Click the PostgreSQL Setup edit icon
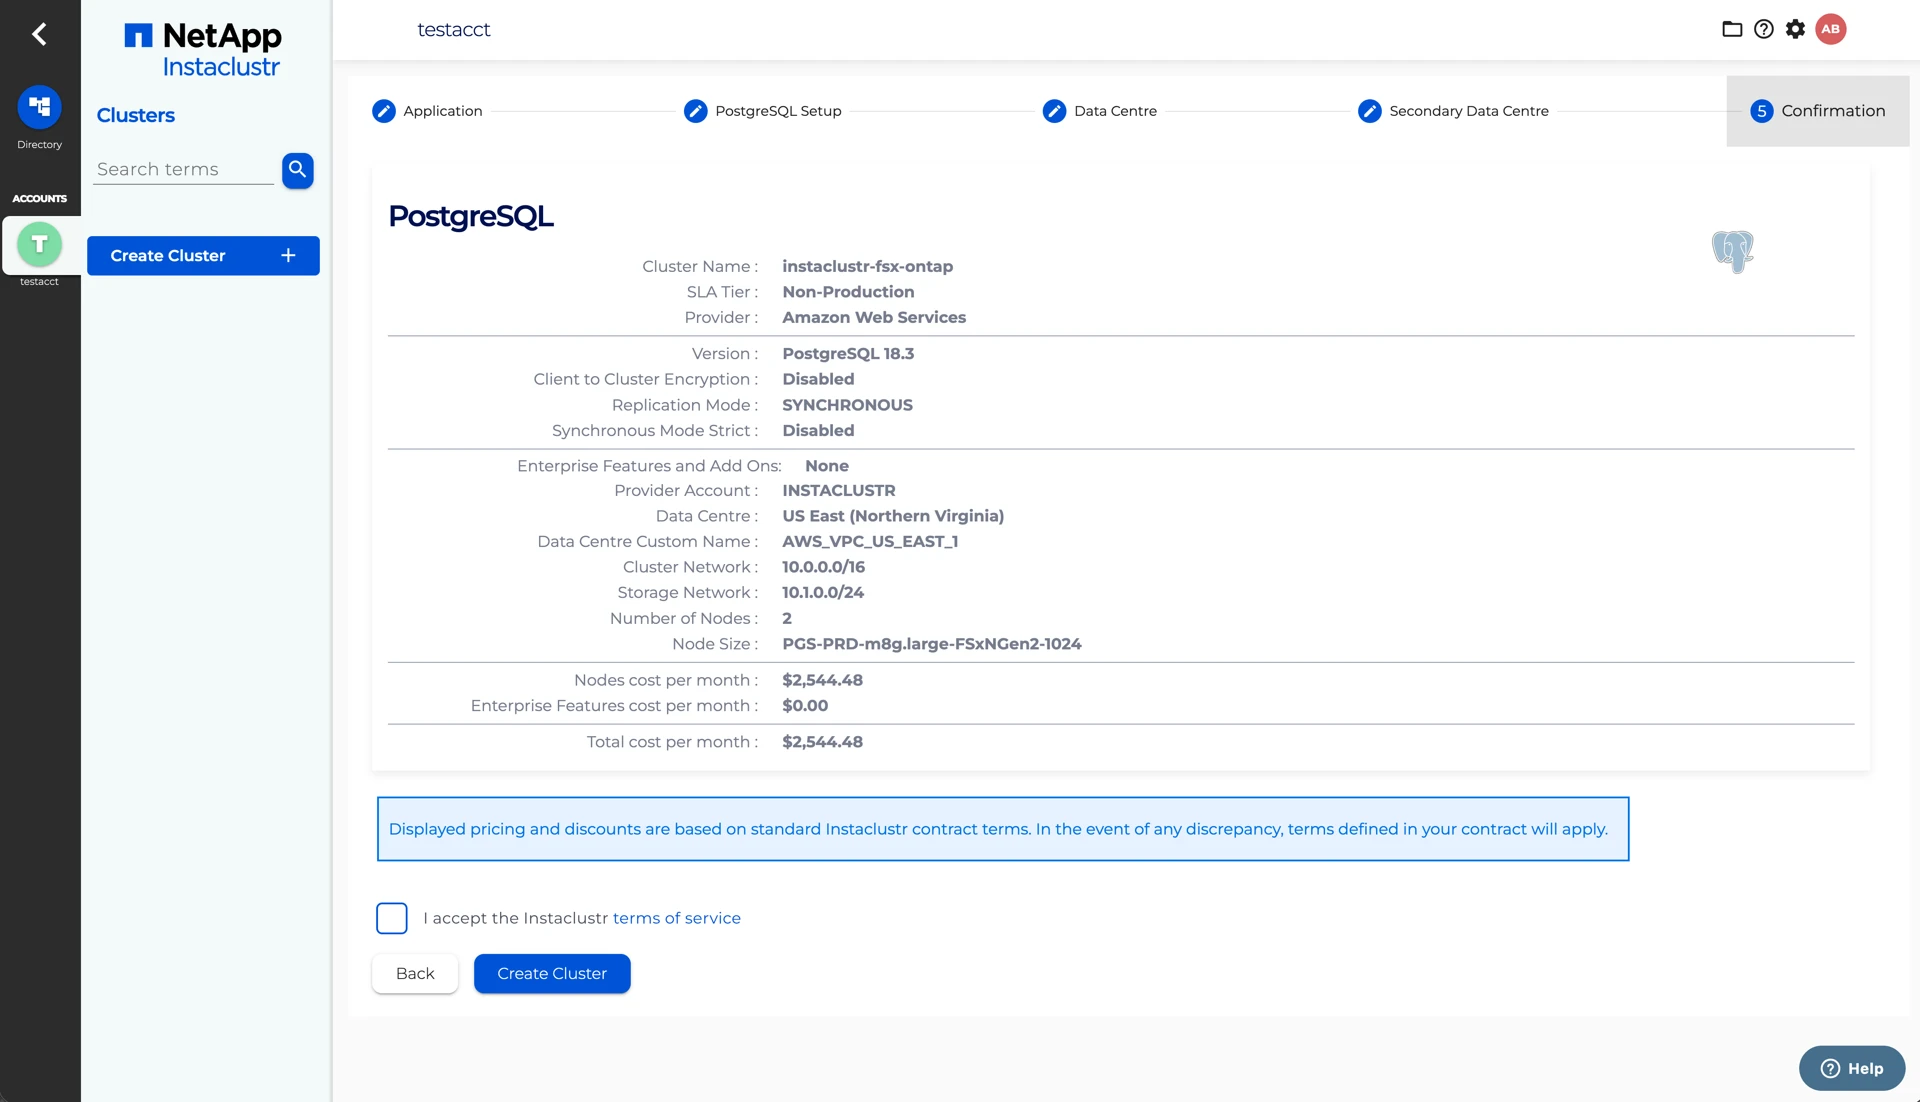1920x1102 pixels. click(696, 111)
